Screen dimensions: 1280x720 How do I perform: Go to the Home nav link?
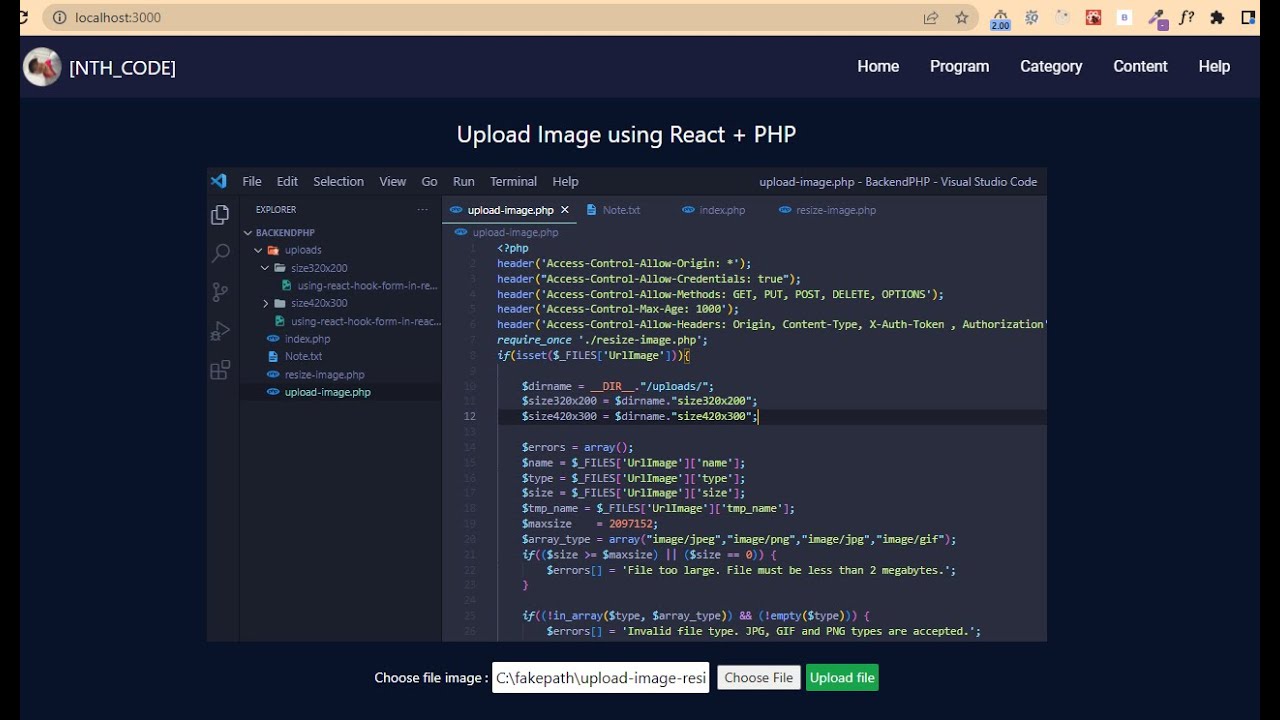[x=878, y=66]
